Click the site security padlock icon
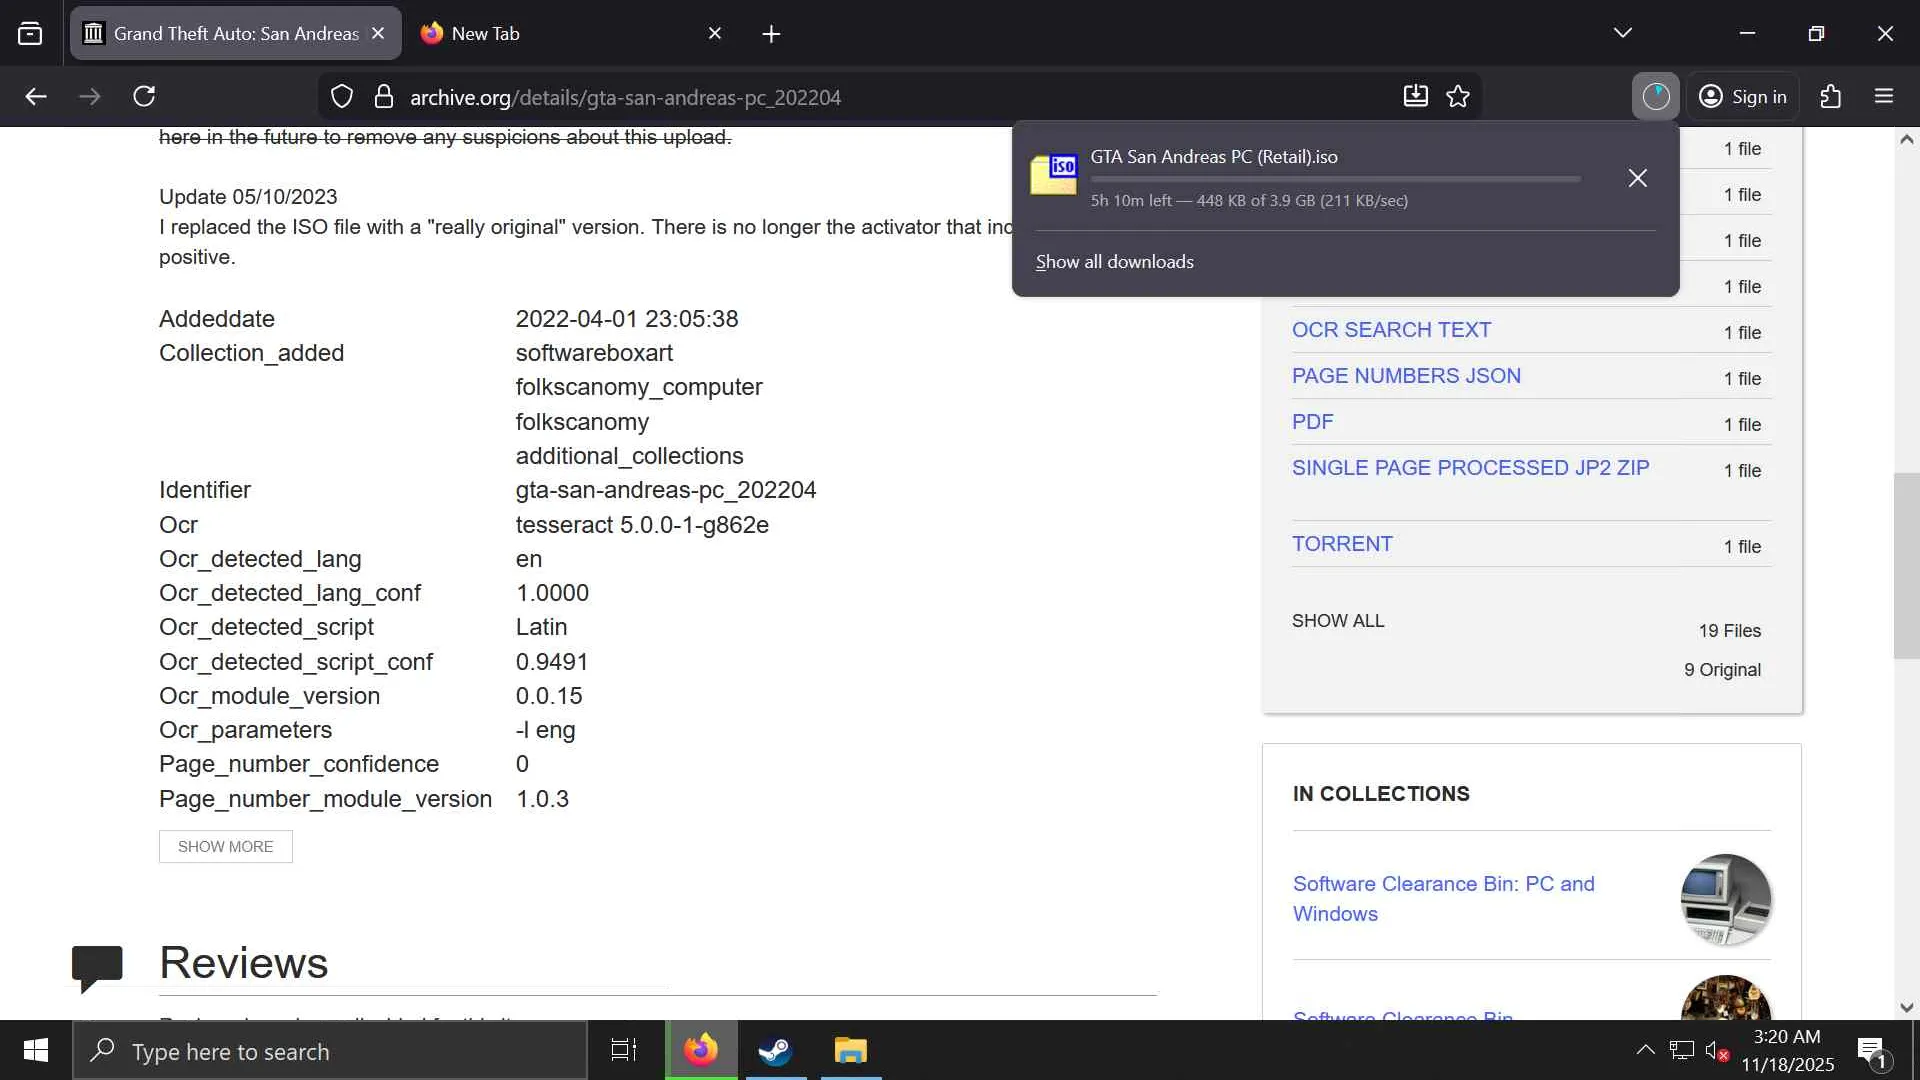The image size is (1920, 1080). [x=383, y=97]
